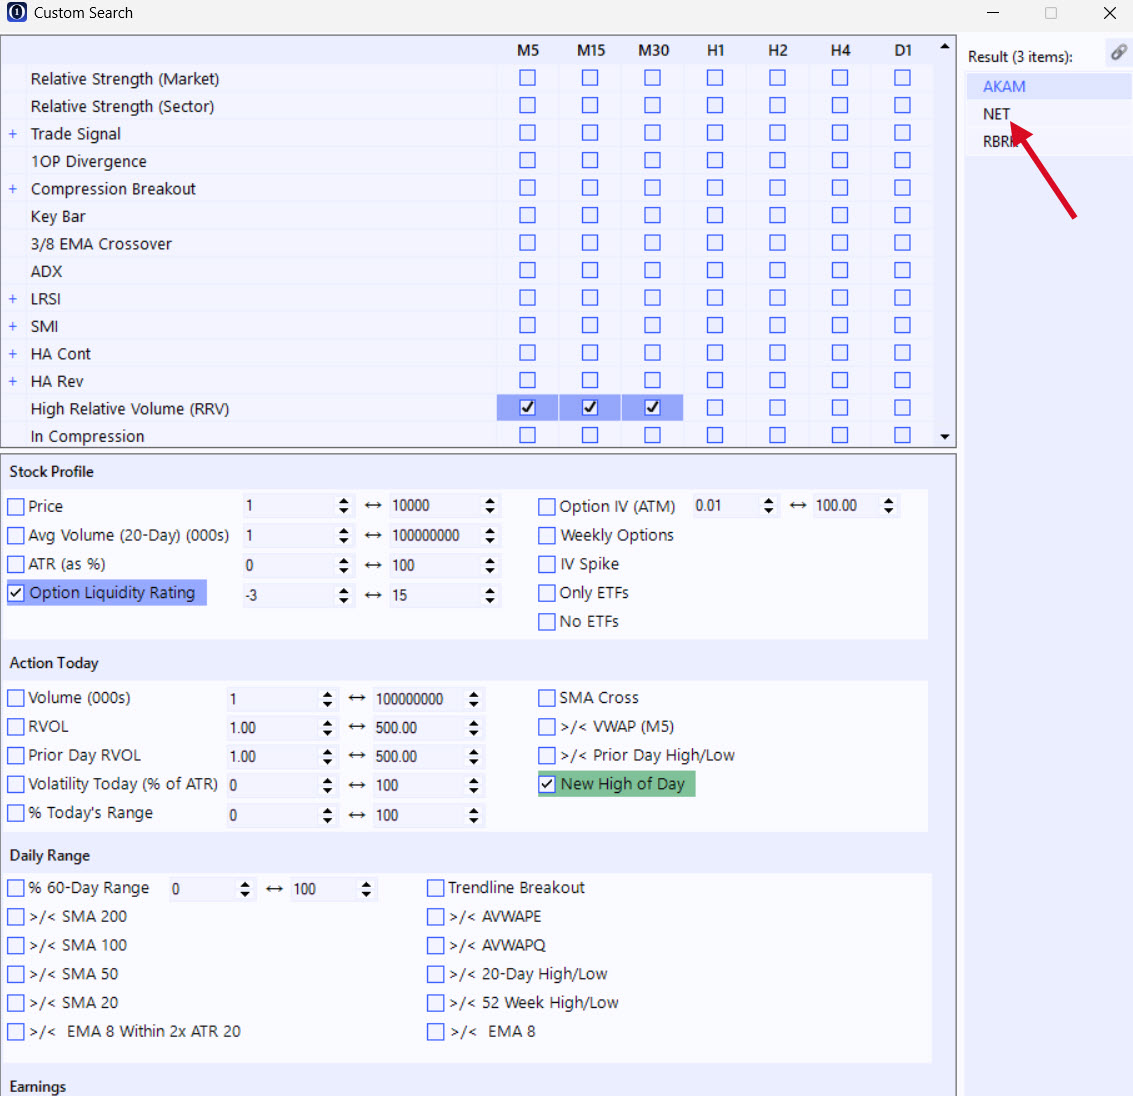The image size is (1133, 1096).
Task: Expand the HA Cont row
Action: point(12,353)
